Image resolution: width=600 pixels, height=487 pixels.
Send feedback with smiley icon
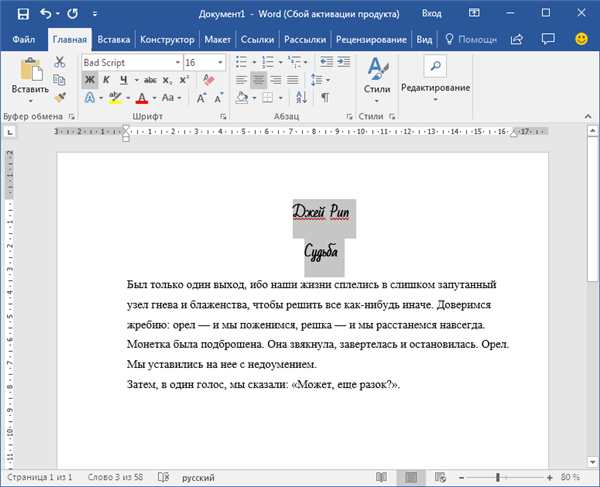(x=581, y=39)
